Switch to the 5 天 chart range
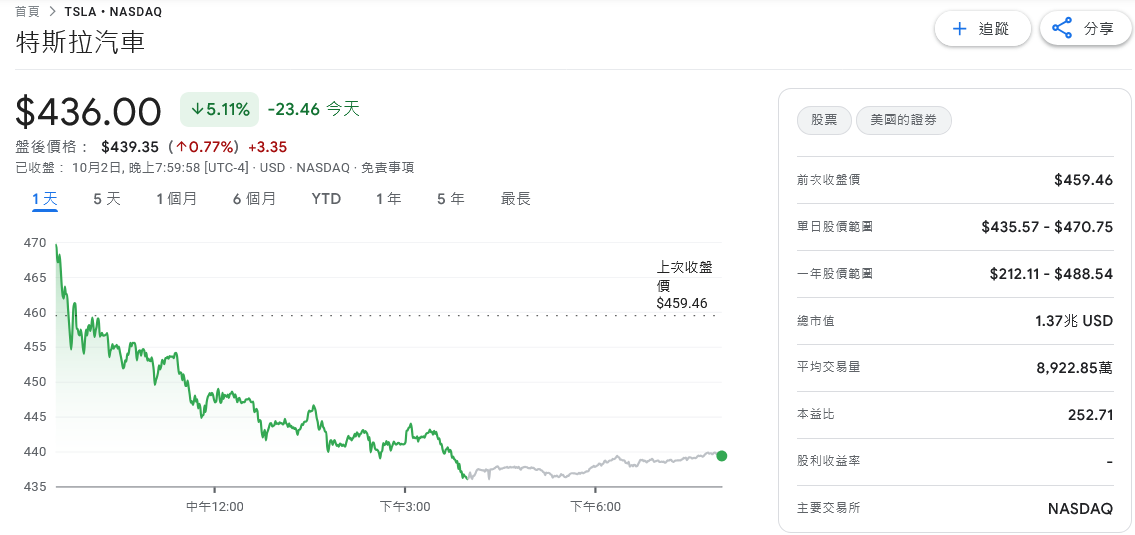The height and width of the screenshot is (535, 1135). point(107,199)
